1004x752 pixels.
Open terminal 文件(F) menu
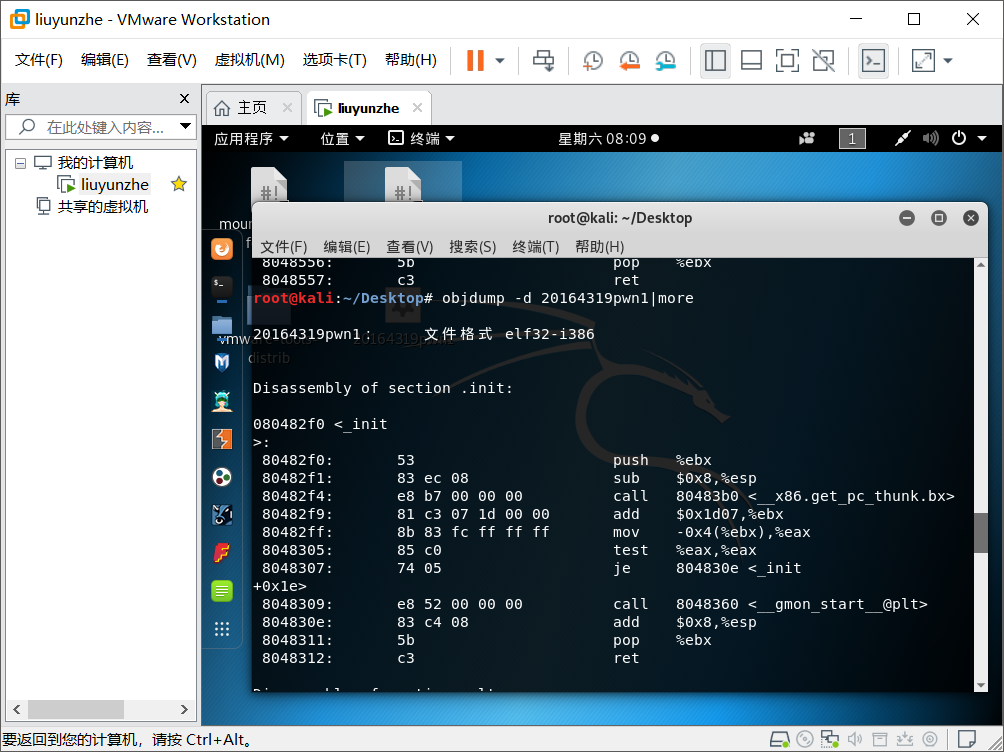[x=284, y=247]
